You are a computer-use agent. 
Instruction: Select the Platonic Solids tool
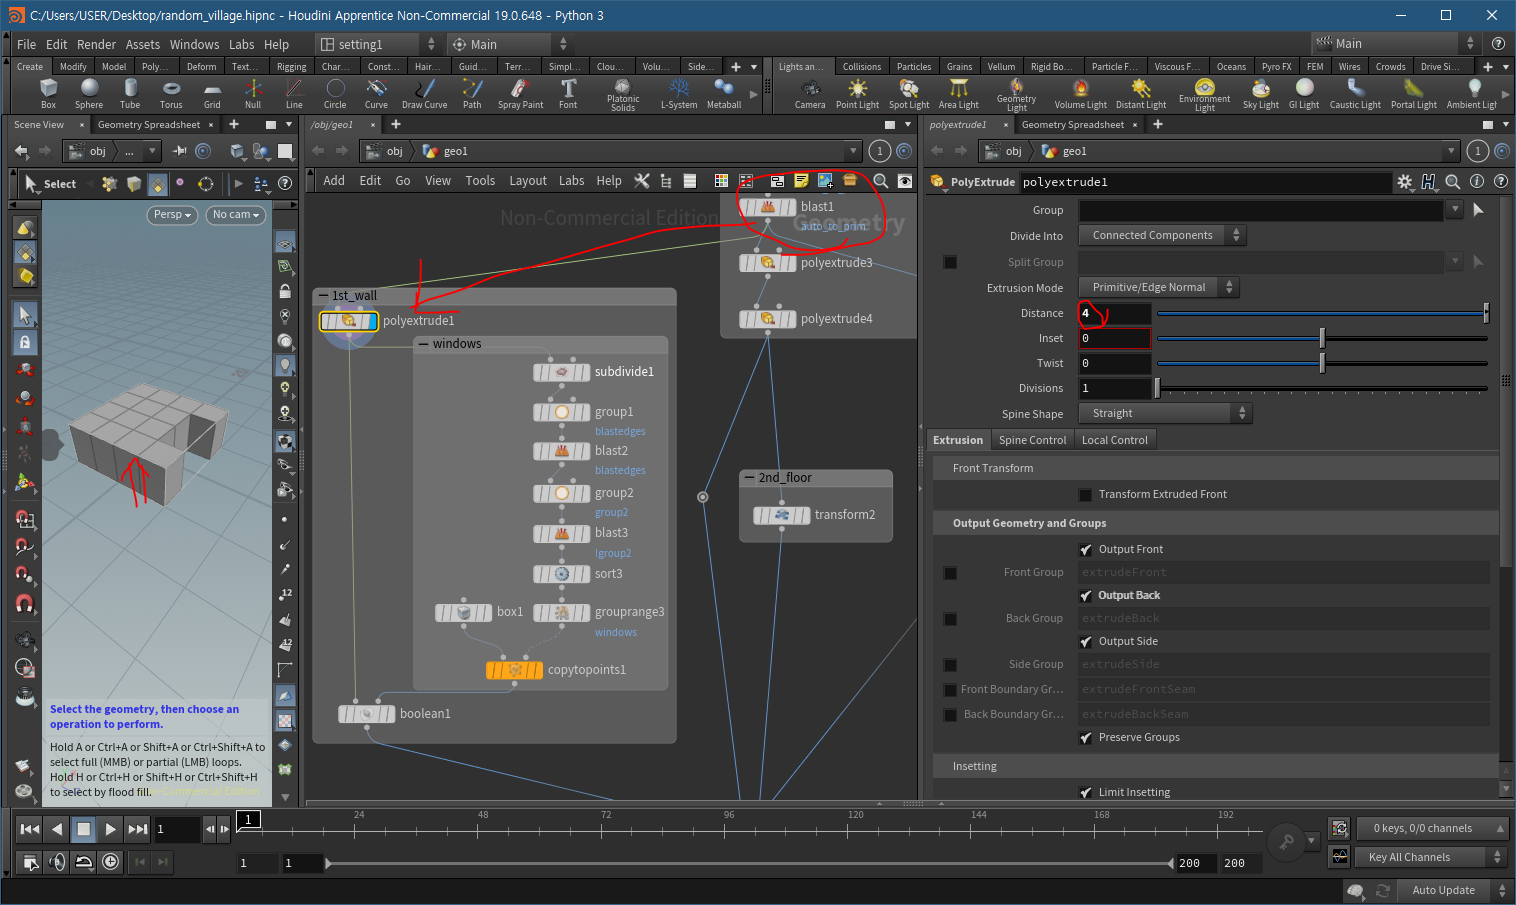[x=623, y=95]
